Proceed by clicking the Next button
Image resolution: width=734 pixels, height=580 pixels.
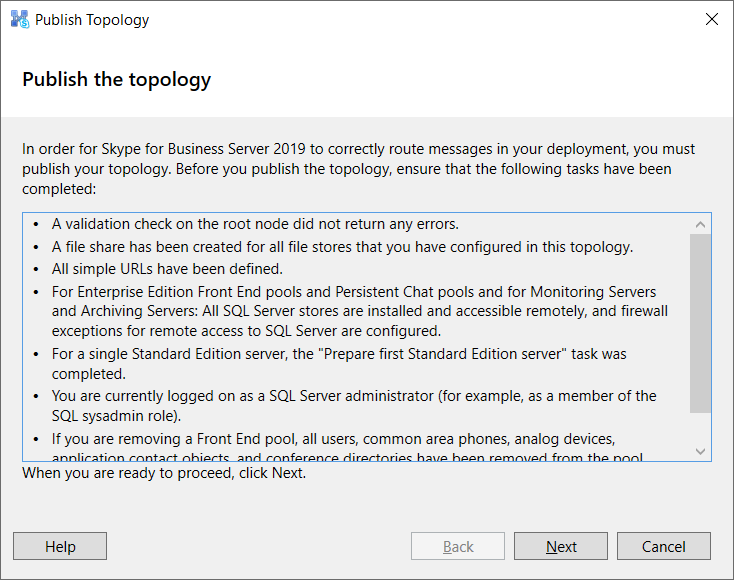(x=561, y=546)
